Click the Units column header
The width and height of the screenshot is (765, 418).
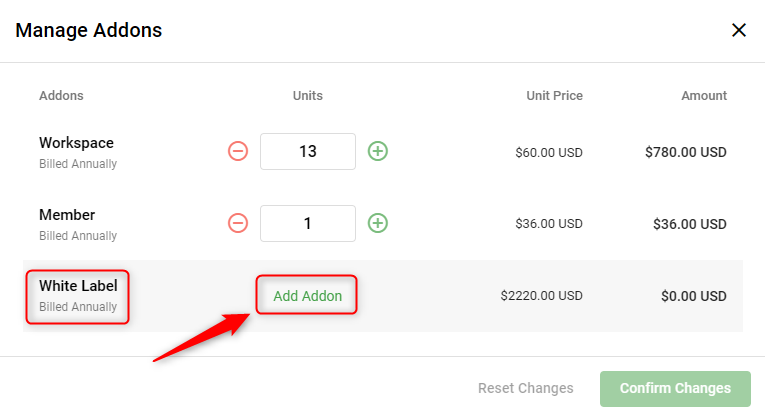click(307, 96)
